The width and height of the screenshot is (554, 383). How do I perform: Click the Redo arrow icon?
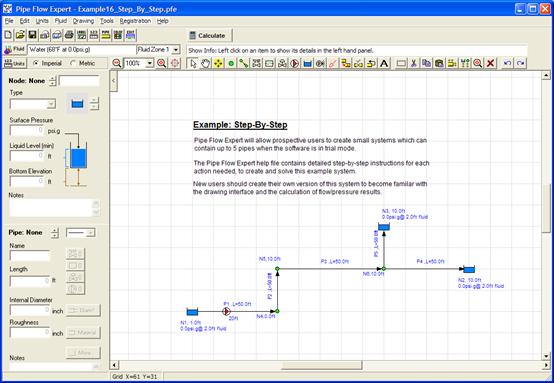(x=520, y=63)
